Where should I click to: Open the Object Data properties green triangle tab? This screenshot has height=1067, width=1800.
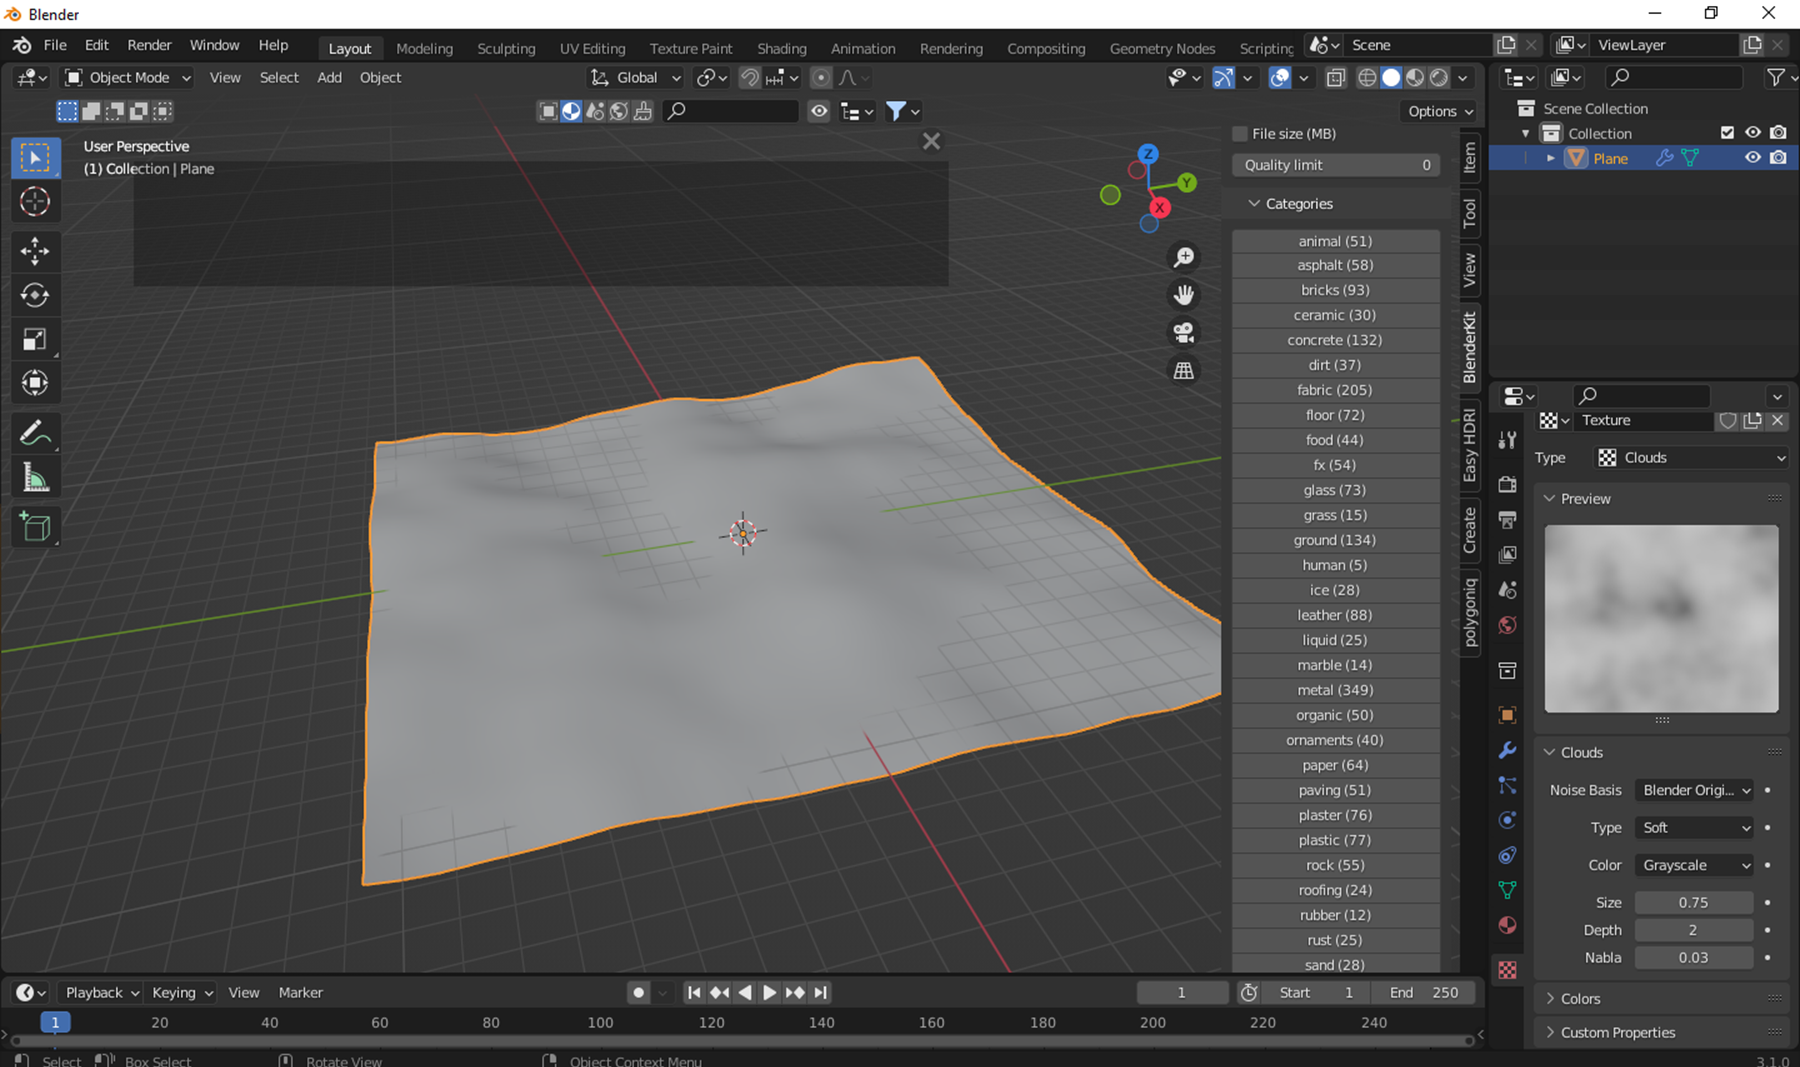click(x=1507, y=890)
